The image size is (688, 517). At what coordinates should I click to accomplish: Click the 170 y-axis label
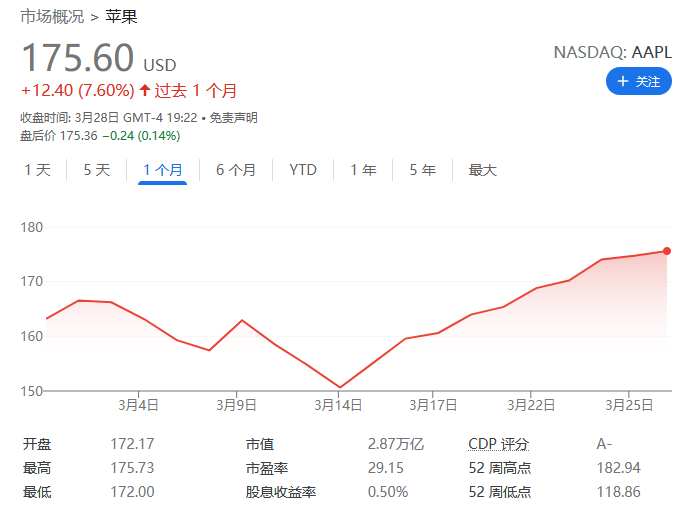point(32,281)
